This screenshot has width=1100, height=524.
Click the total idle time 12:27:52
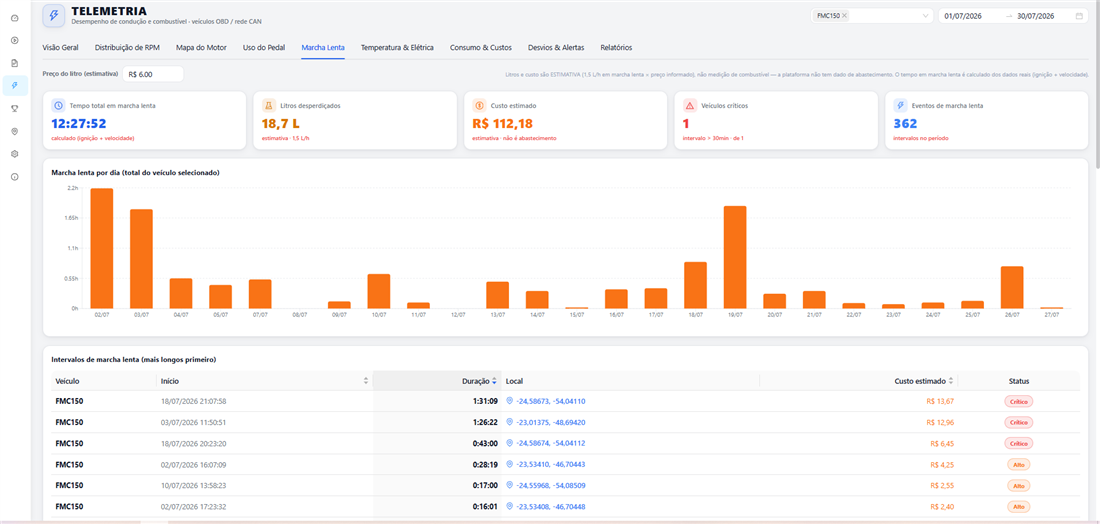[x=79, y=124]
